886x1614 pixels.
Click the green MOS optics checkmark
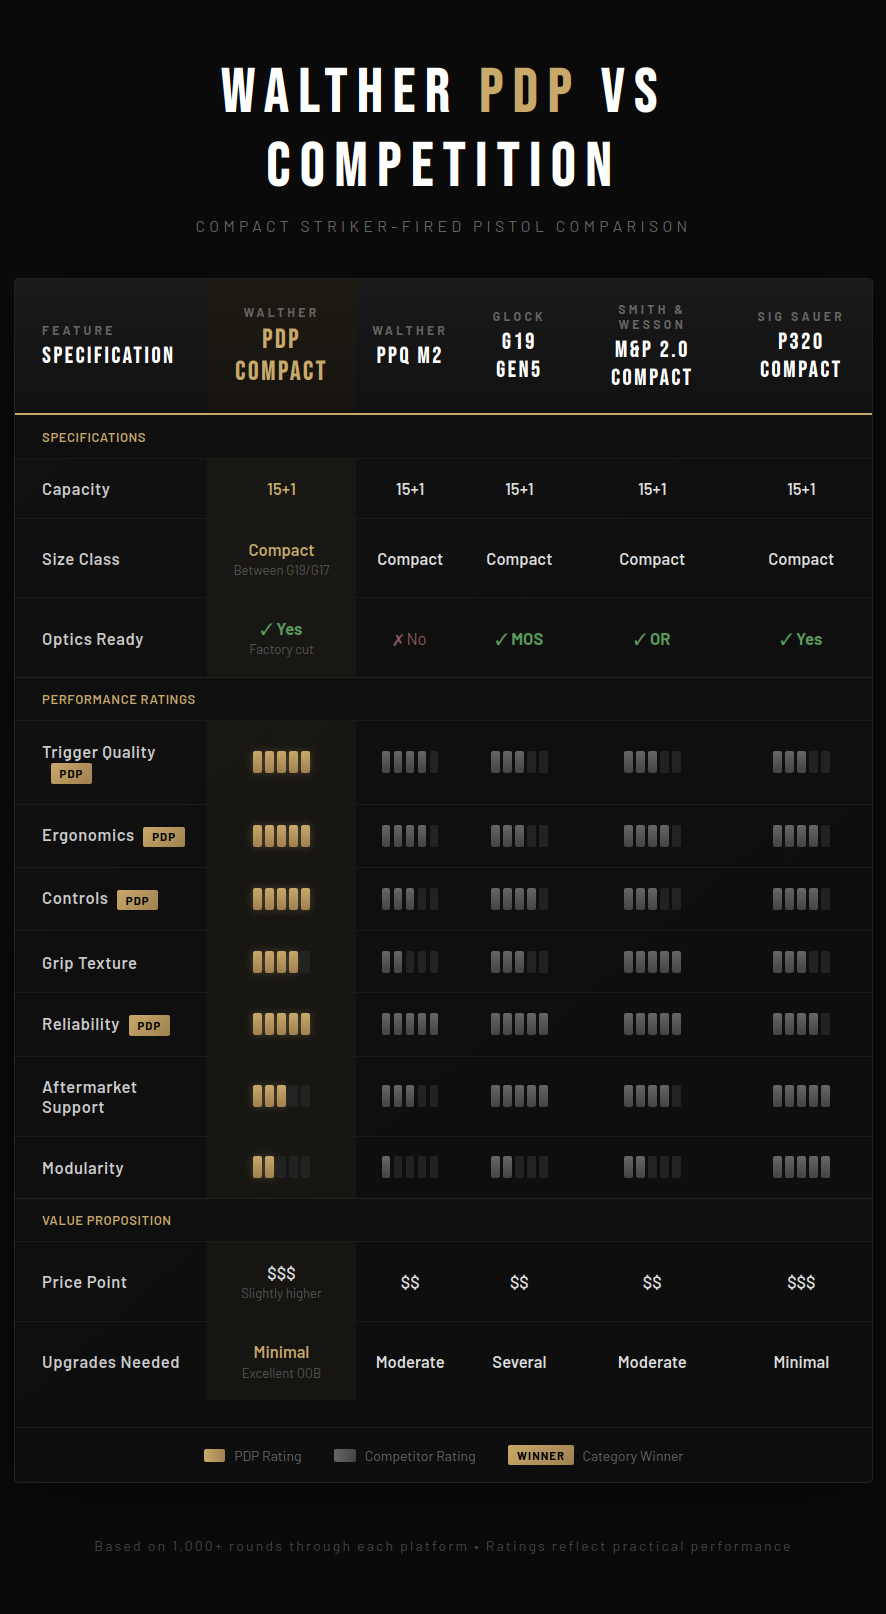[x=519, y=639]
